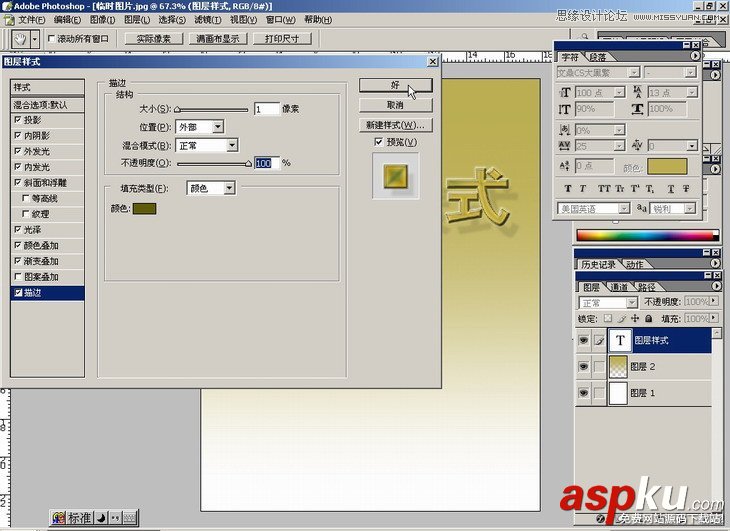
Task: Open the Layers panel flyout menu arrow
Action: coord(716,286)
